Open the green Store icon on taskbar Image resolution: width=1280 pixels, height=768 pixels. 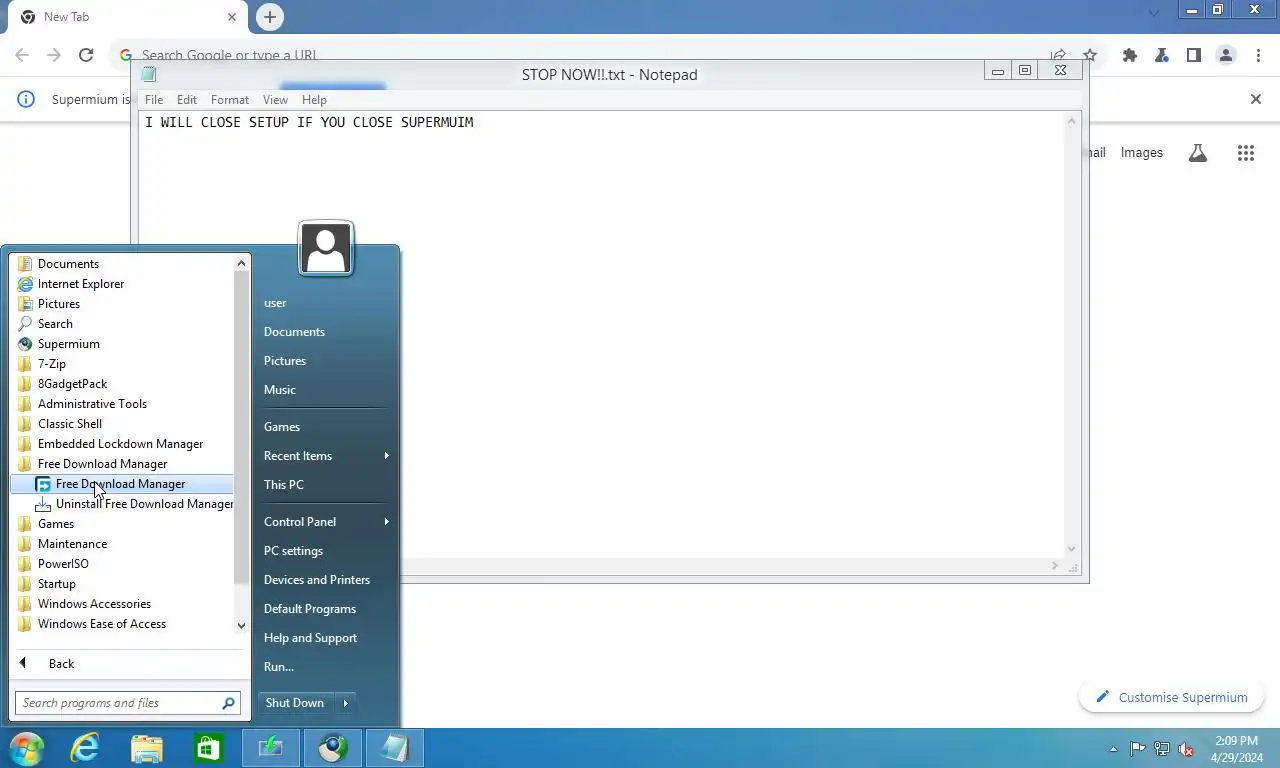pyautogui.click(x=209, y=748)
